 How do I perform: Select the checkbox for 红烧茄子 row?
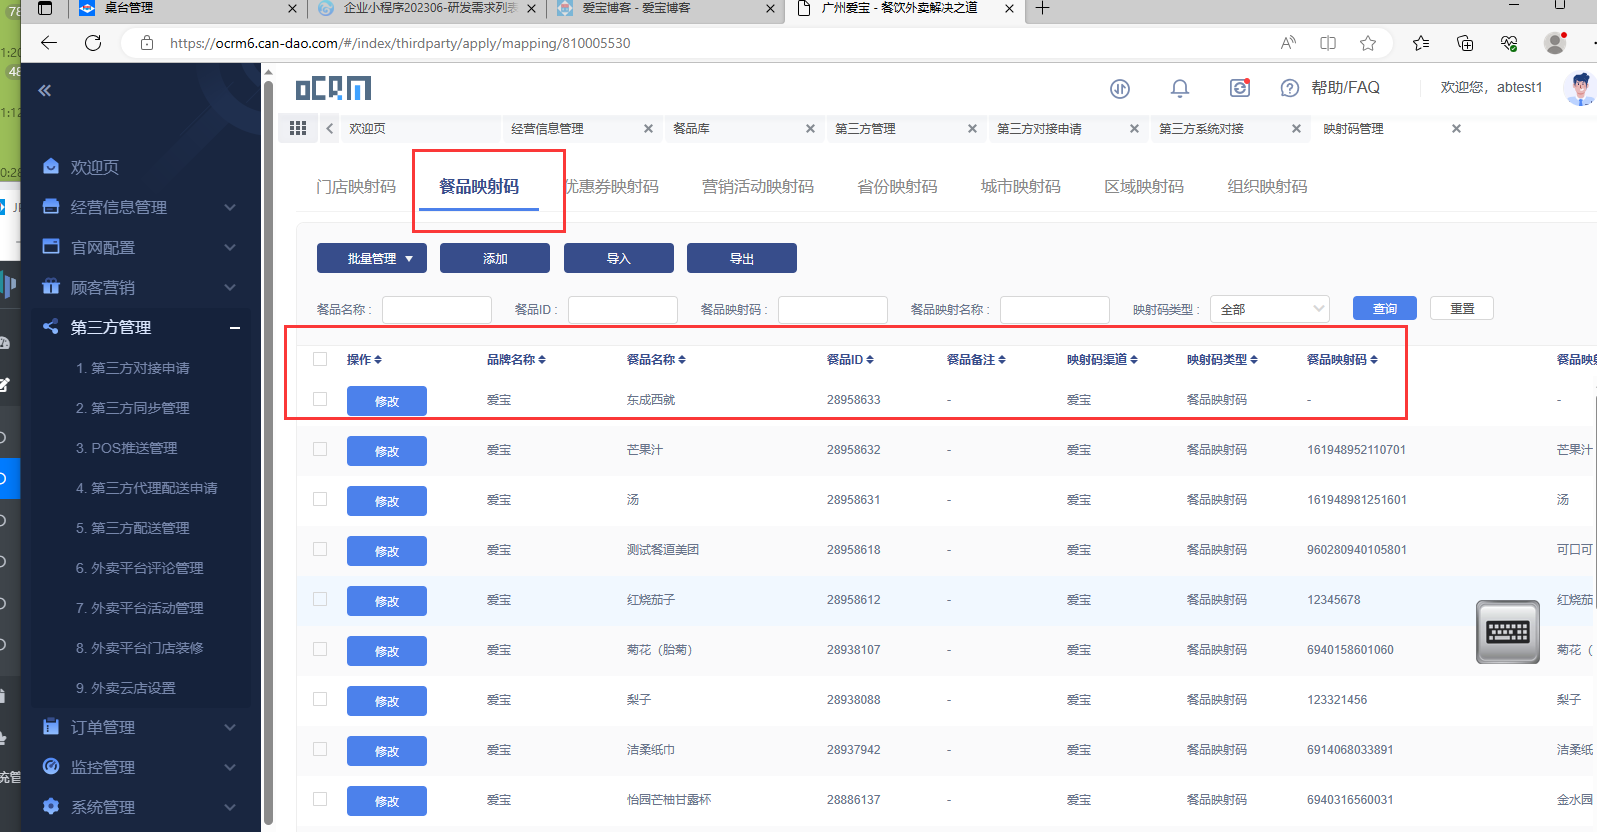point(320,599)
